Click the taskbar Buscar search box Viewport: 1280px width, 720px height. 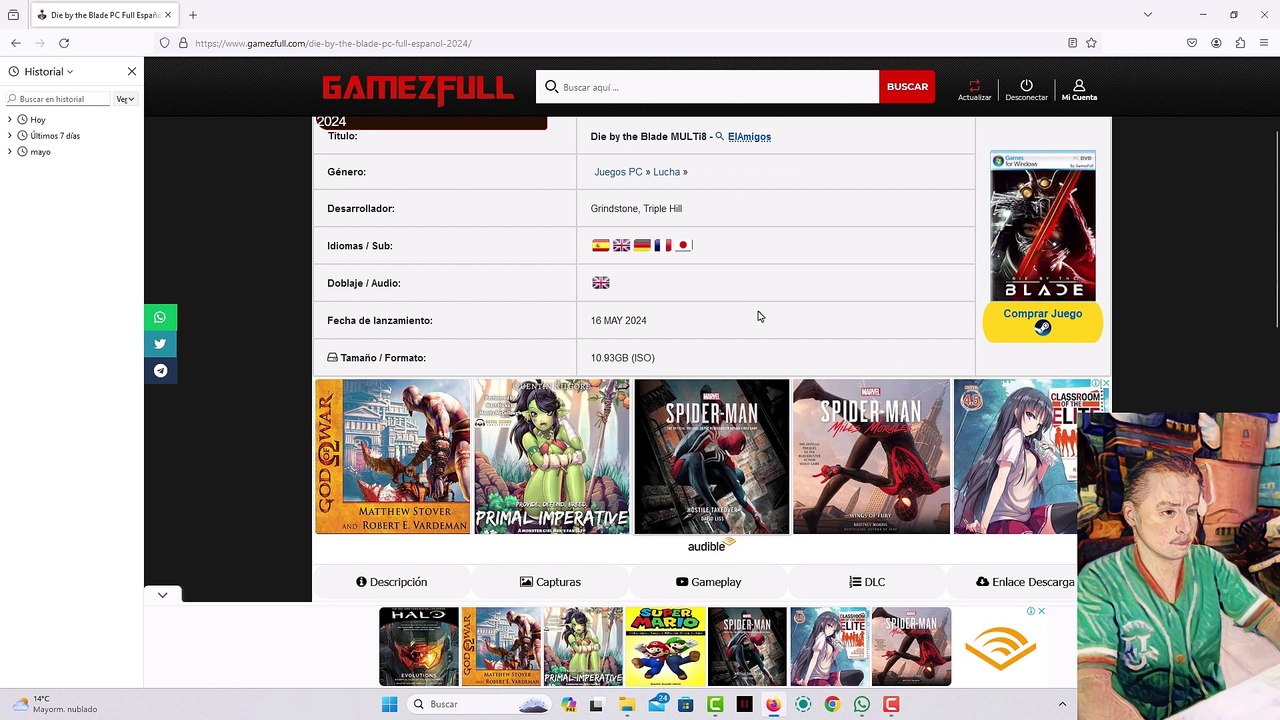tap(481, 704)
